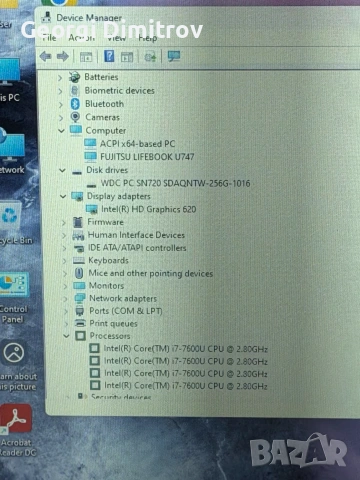The height and width of the screenshot is (480, 360).
Task: Open the Help question-mark toolbar icon
Action: (x=109, y=56)
